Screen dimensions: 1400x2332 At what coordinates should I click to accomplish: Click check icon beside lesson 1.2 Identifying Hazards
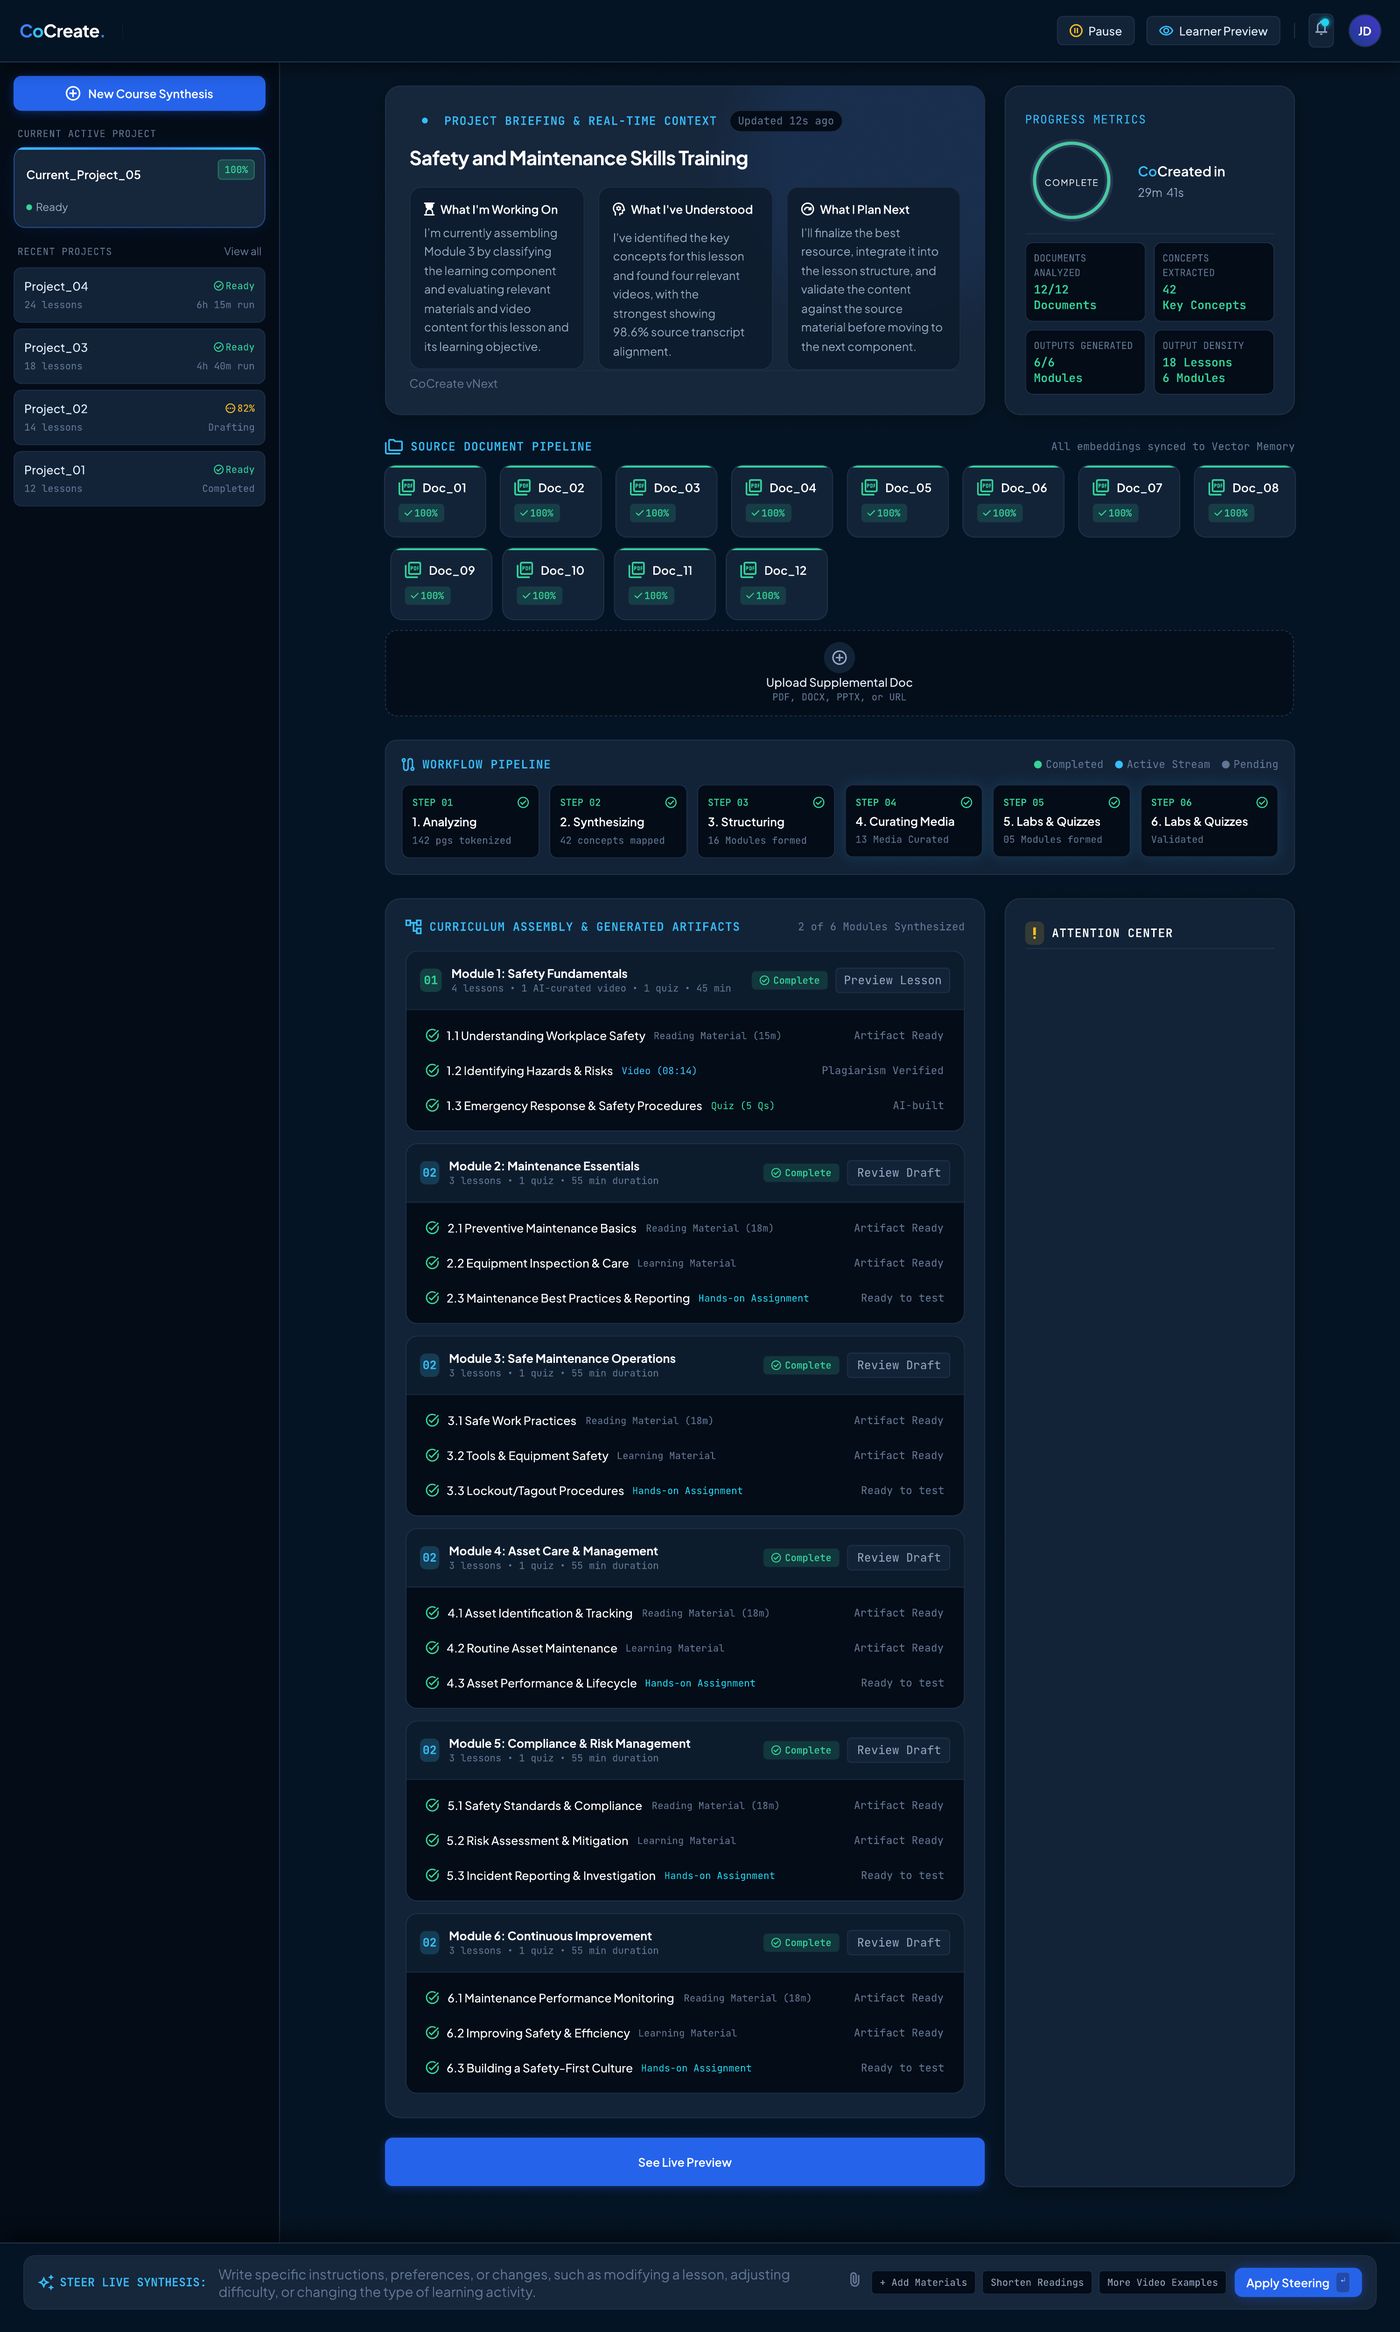pos(432,1070)
